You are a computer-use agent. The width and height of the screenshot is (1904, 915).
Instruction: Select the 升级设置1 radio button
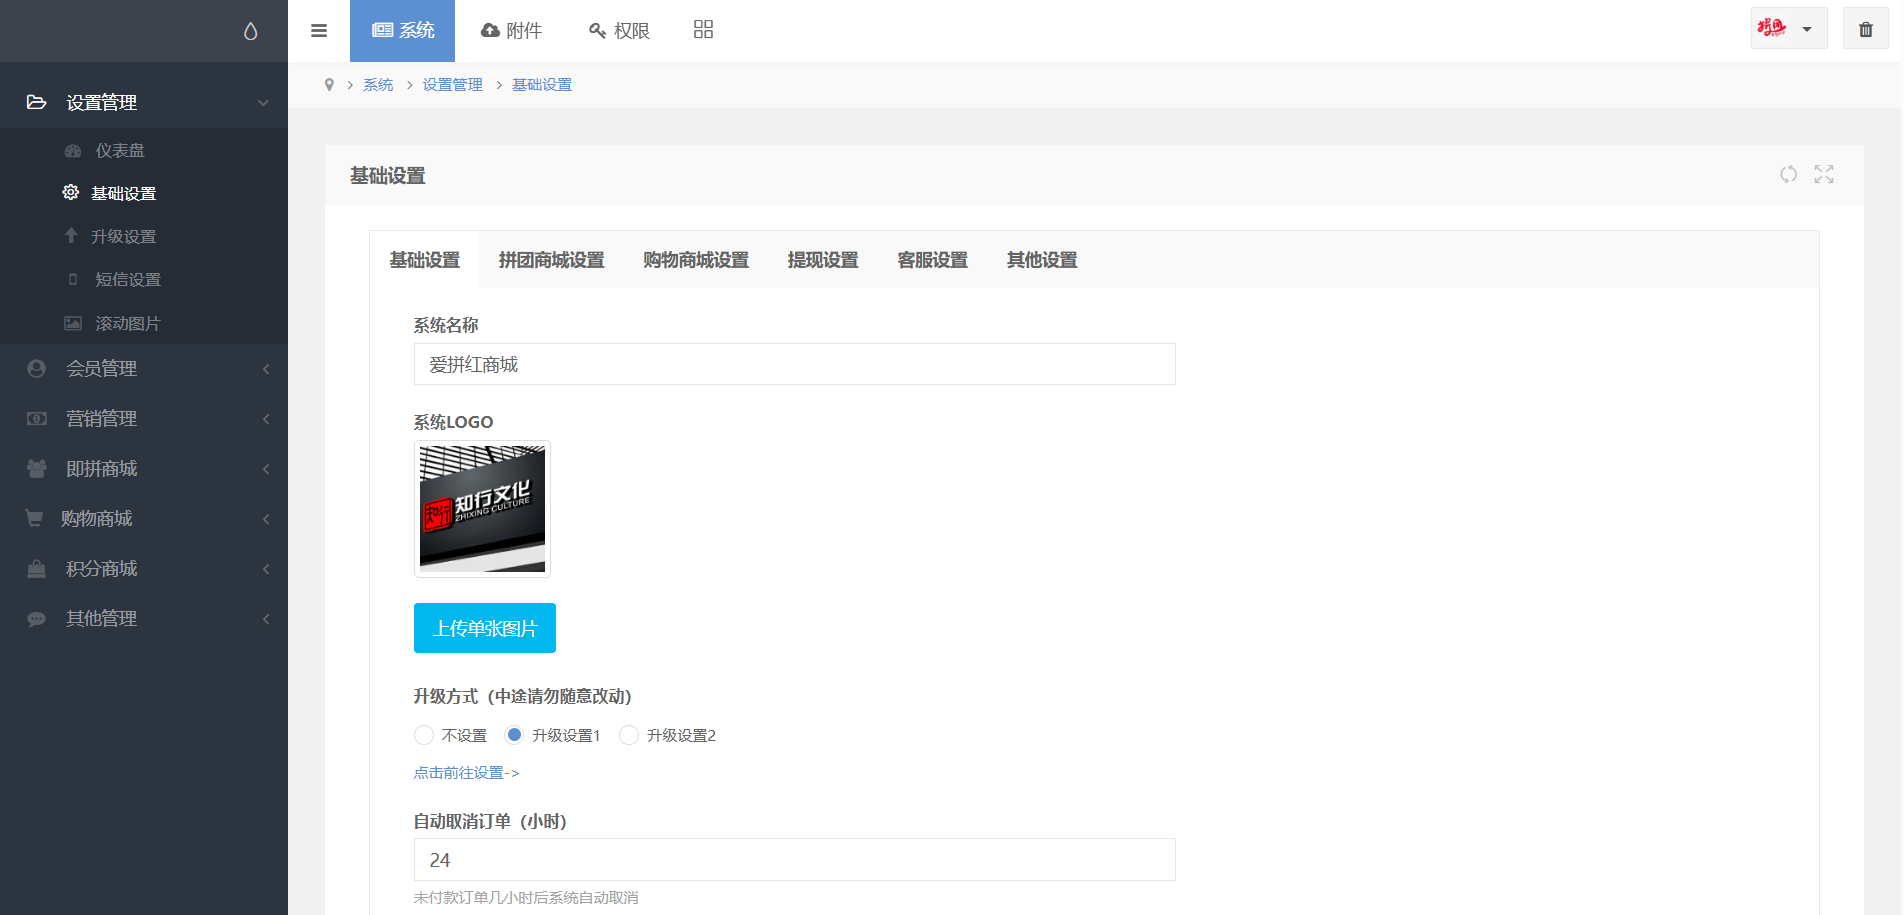point(514,735)
